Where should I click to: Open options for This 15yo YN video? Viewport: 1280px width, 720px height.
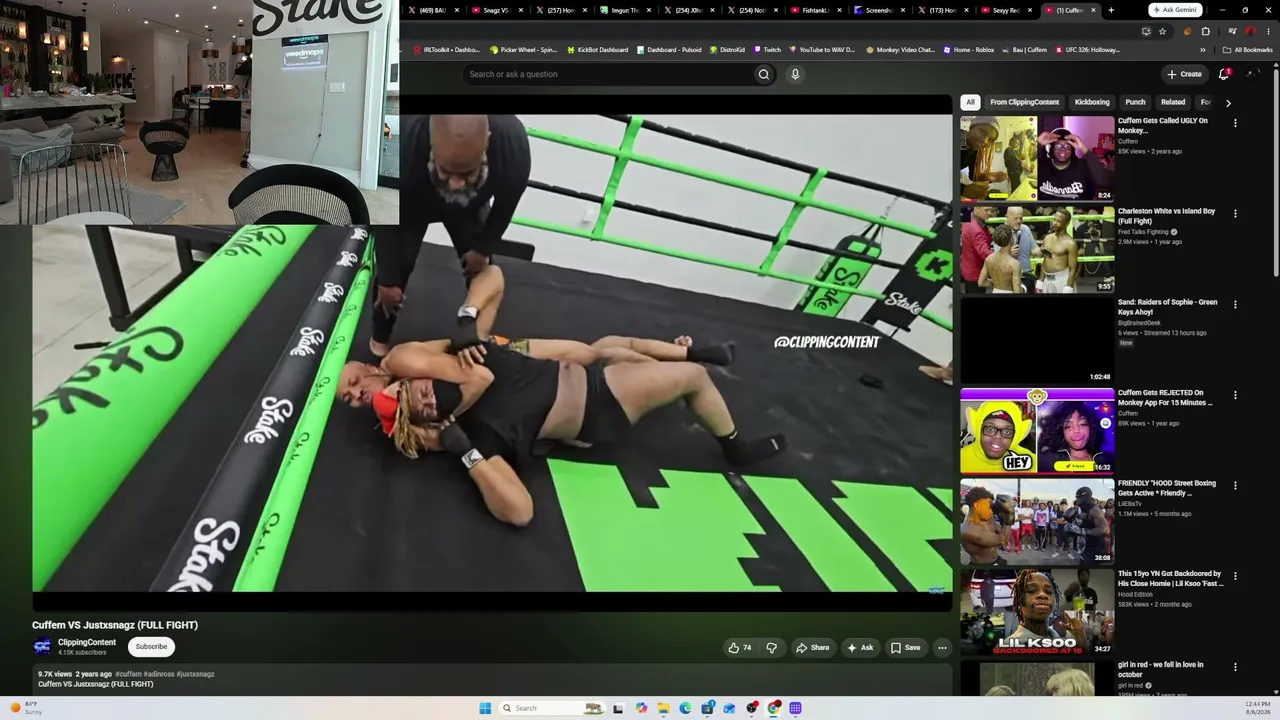pyautogui.click(x=1235, y=576)
